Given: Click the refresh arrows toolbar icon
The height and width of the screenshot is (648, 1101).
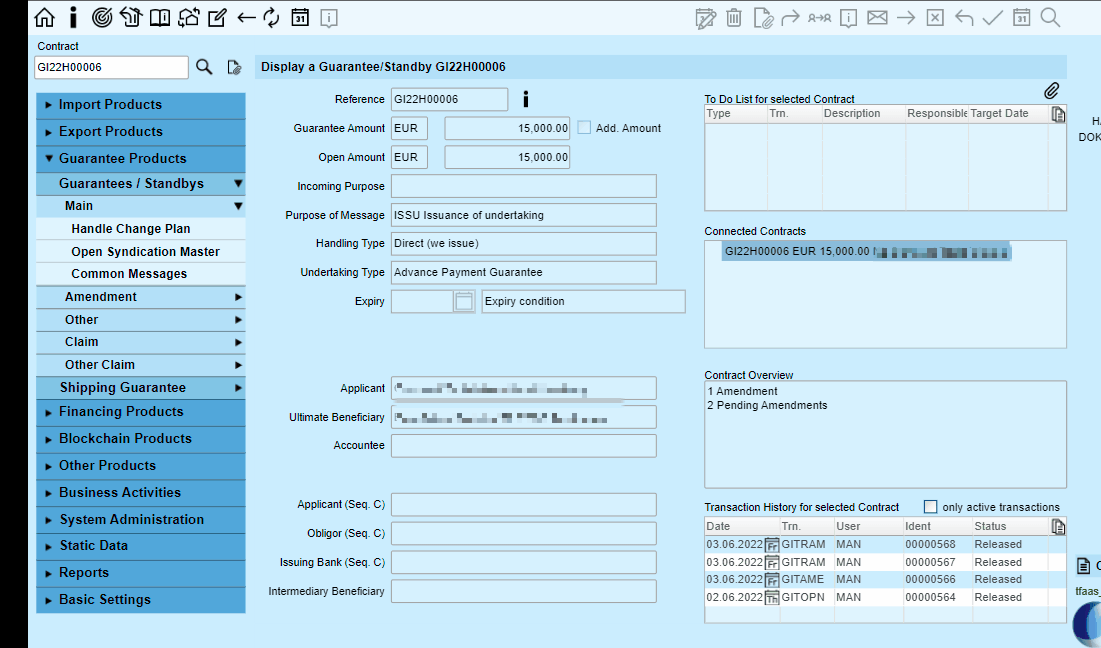Looking at the screenshot, I should pyautogui.click(x=271, y=18).
